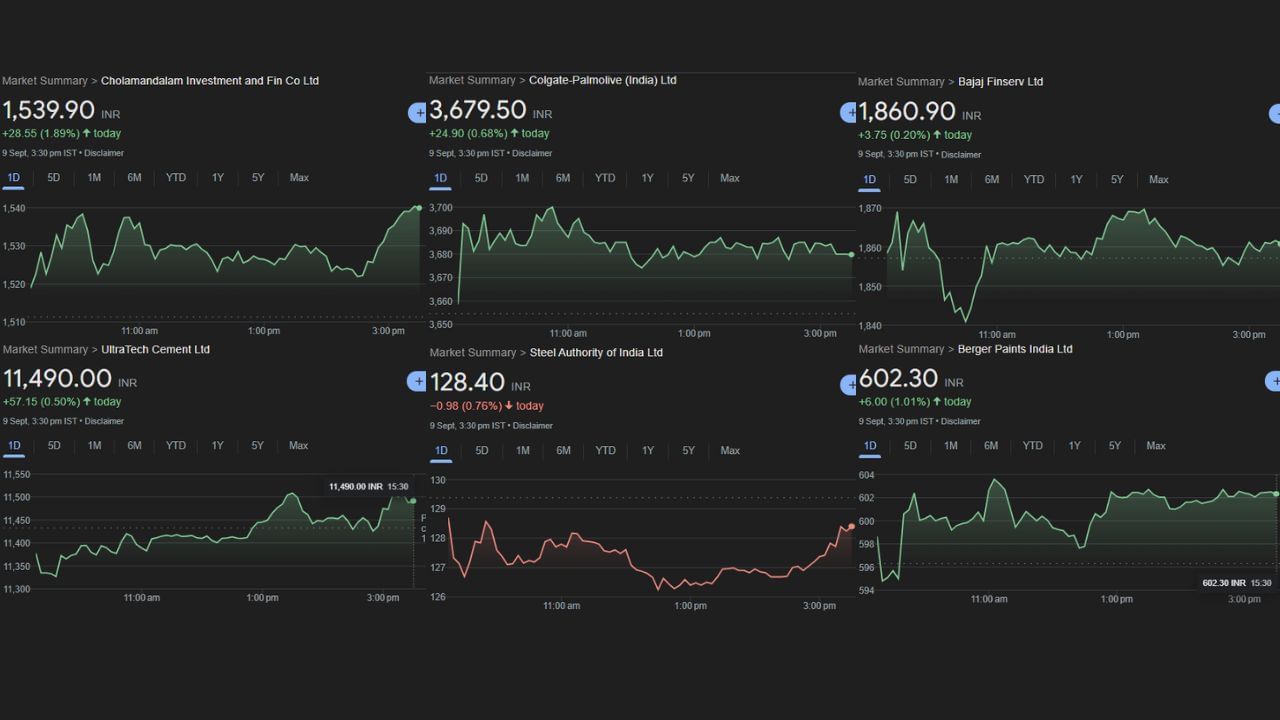The image size is (1280, 720).
Task: Open Market Summary link above Colgate-Palmolive
Action: coord(472,80)
